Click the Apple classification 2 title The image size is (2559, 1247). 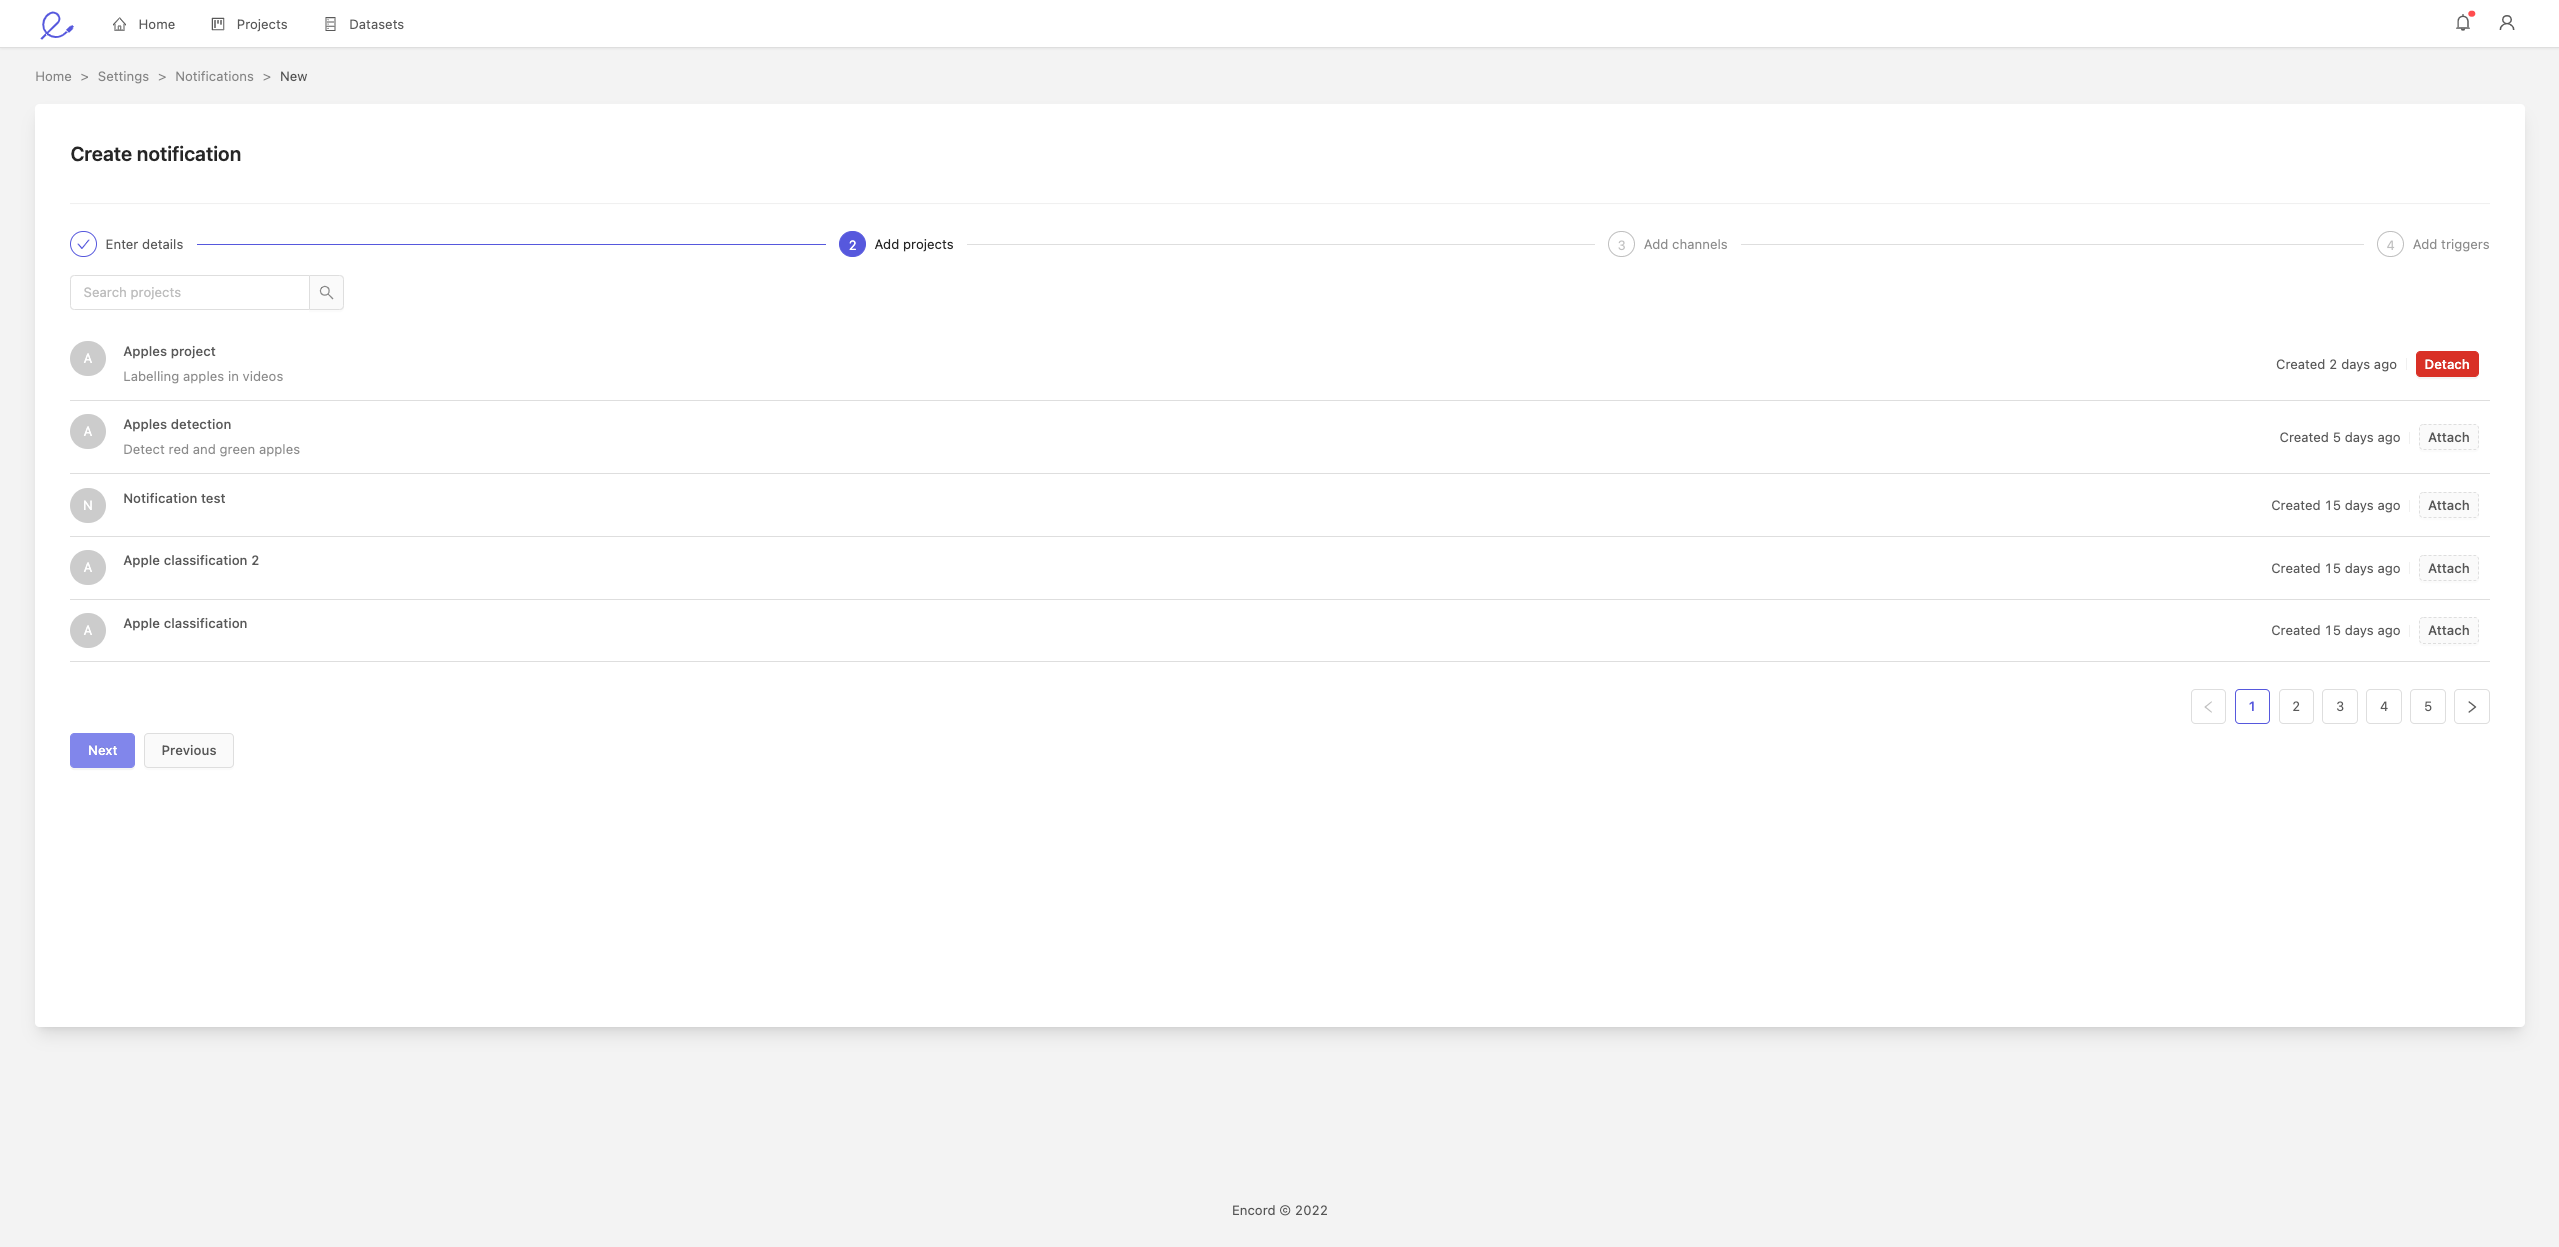click(x=191, y=560)
